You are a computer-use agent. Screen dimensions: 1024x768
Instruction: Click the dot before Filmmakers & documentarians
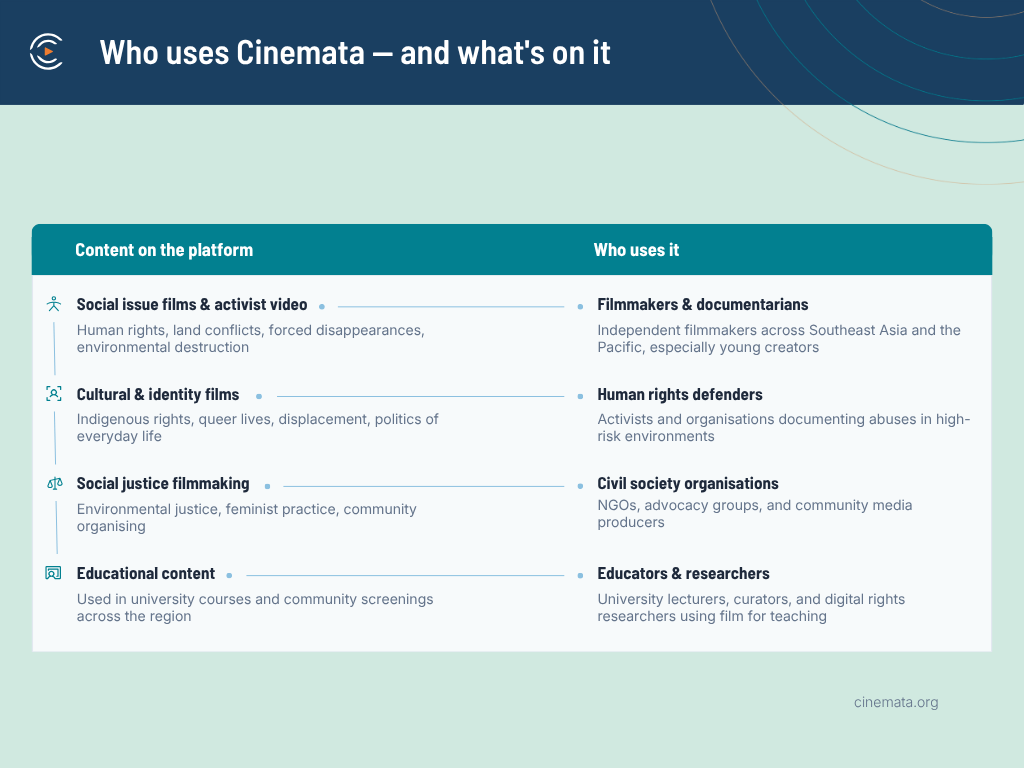[580, 306]
